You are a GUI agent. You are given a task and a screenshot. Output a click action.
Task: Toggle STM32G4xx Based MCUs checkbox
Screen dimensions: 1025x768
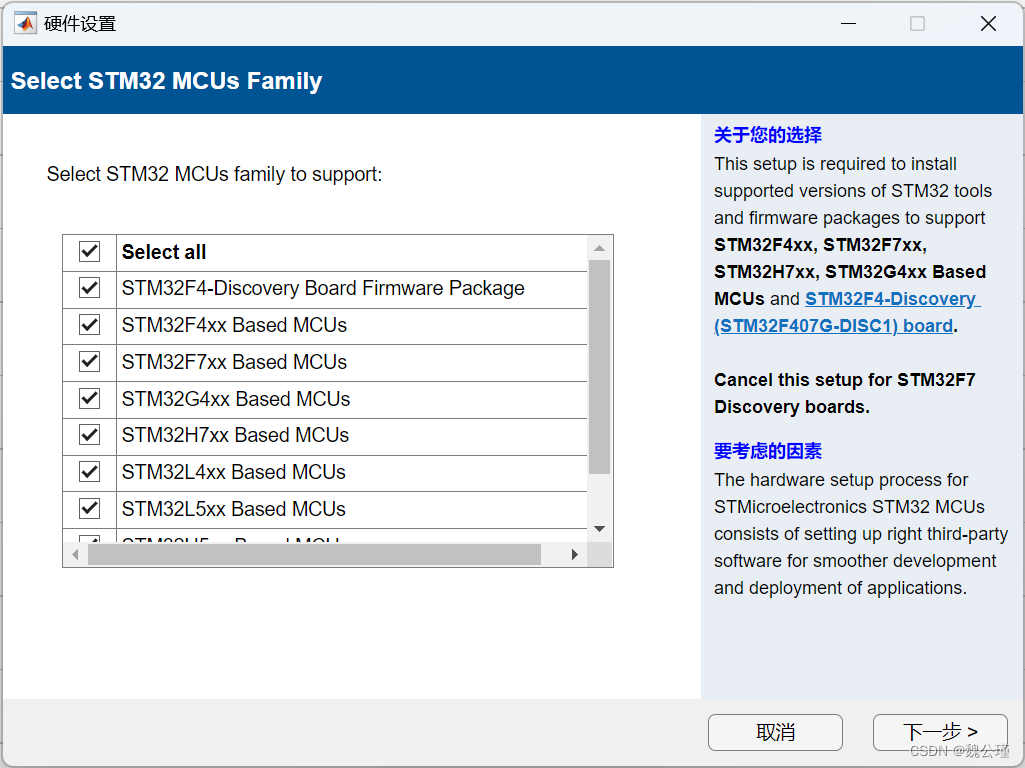pos(90,399)
